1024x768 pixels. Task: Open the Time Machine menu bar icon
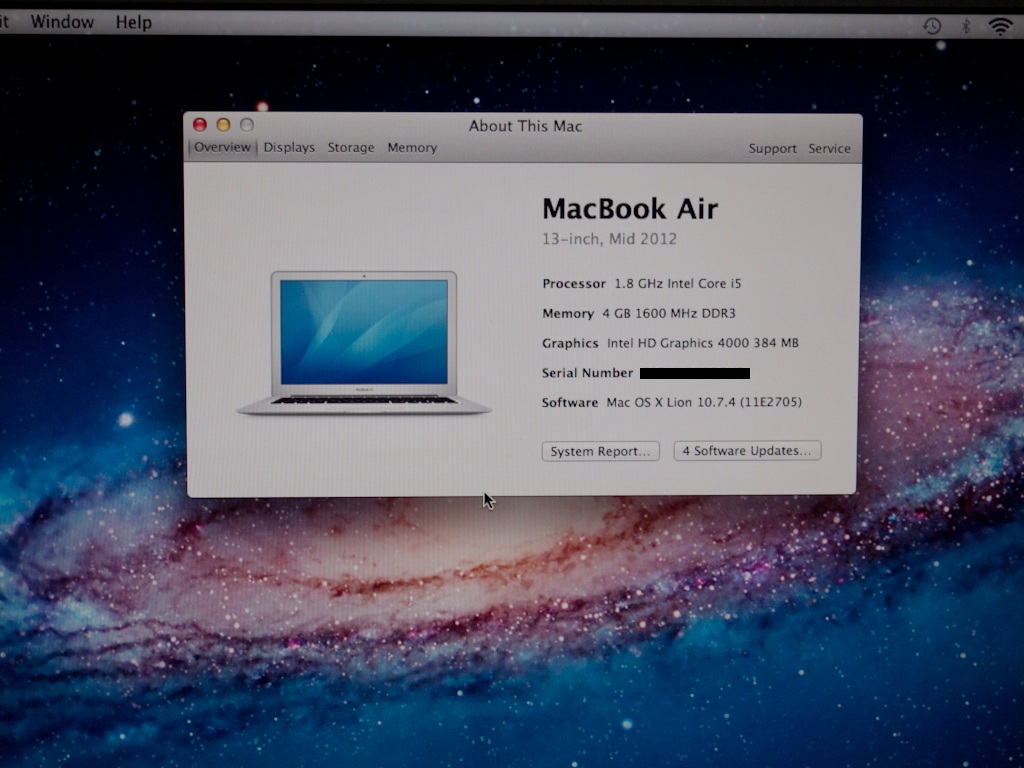tap(932, 26)
